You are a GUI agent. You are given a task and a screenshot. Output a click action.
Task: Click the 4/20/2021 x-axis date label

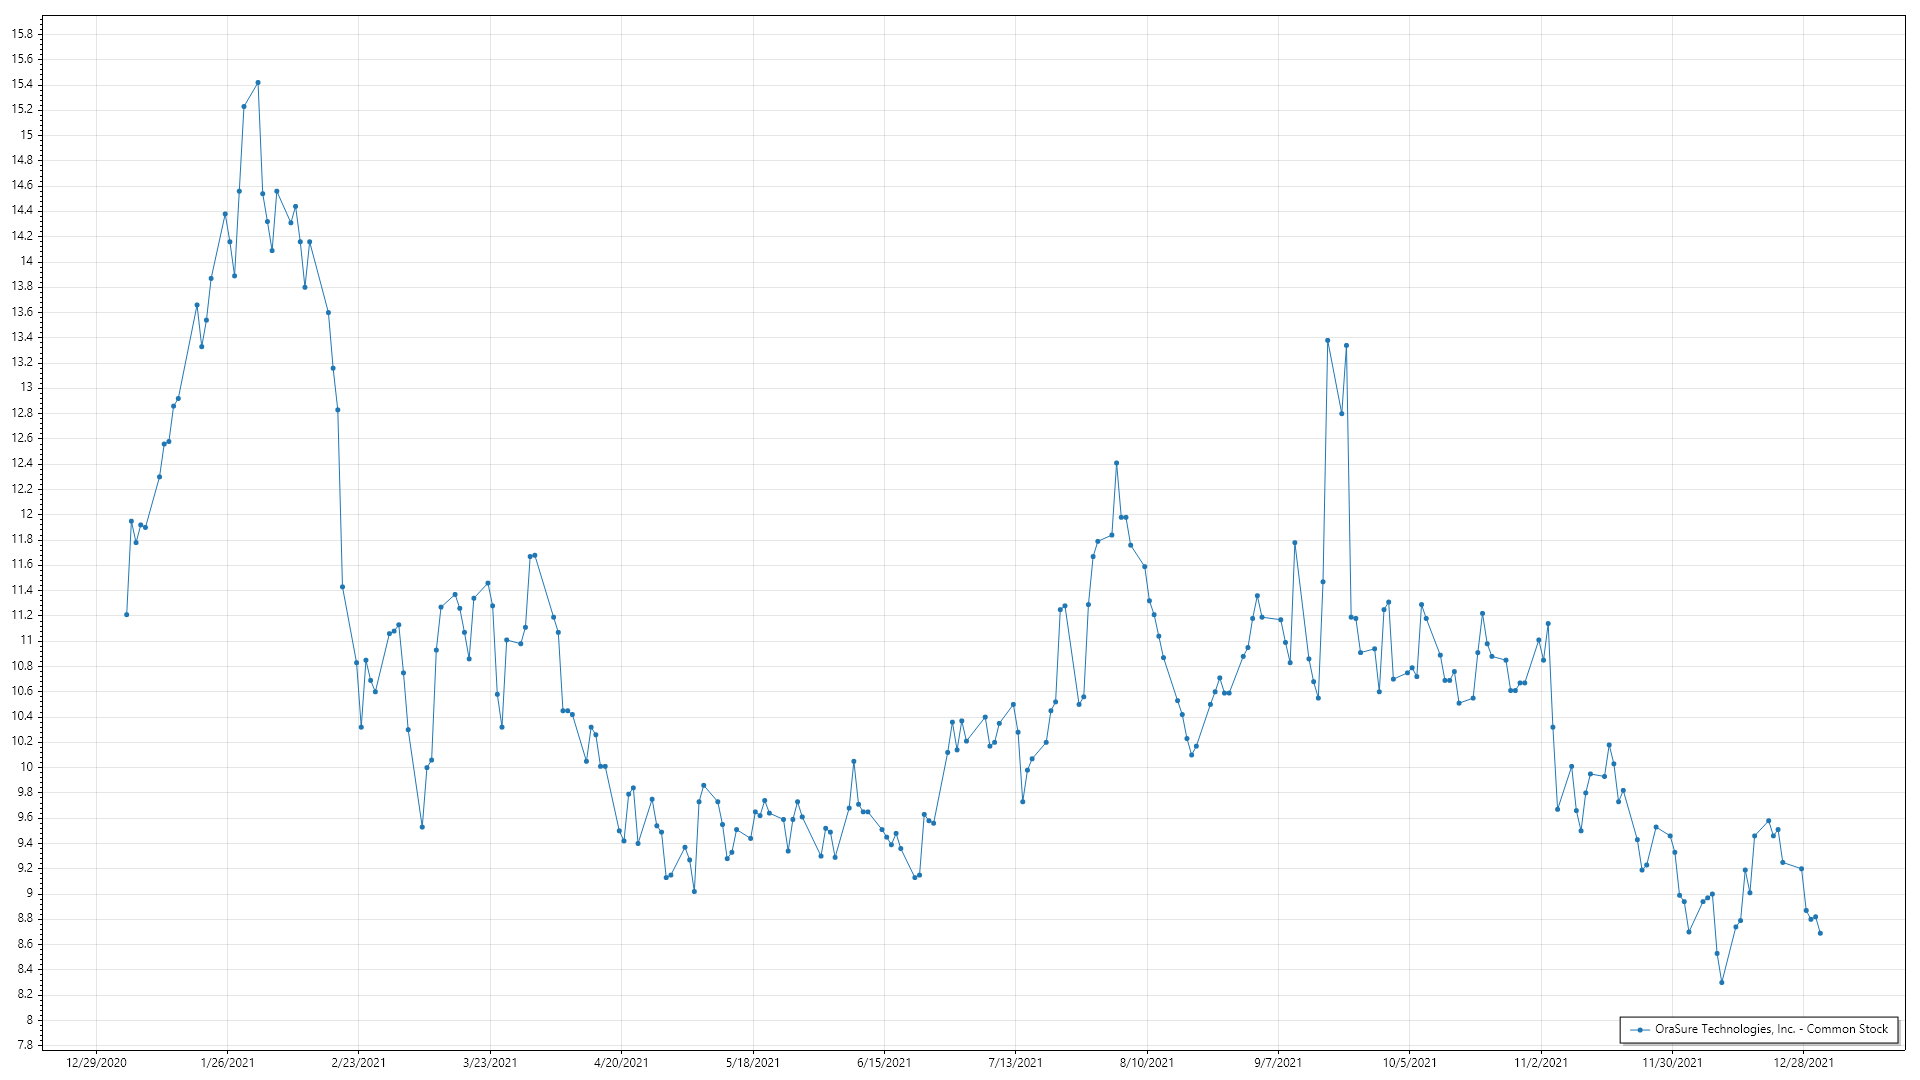621,1062
